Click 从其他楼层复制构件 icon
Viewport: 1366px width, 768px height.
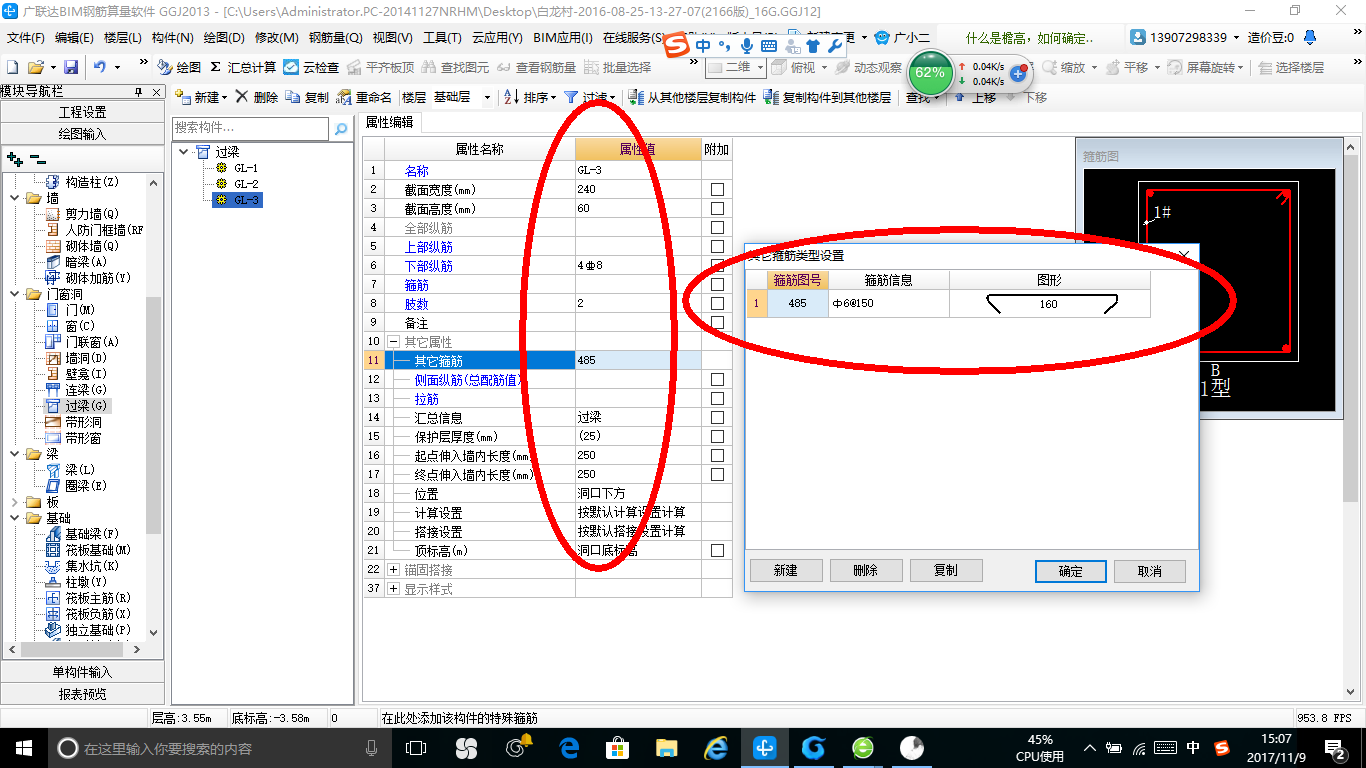(x=636, y=97)
